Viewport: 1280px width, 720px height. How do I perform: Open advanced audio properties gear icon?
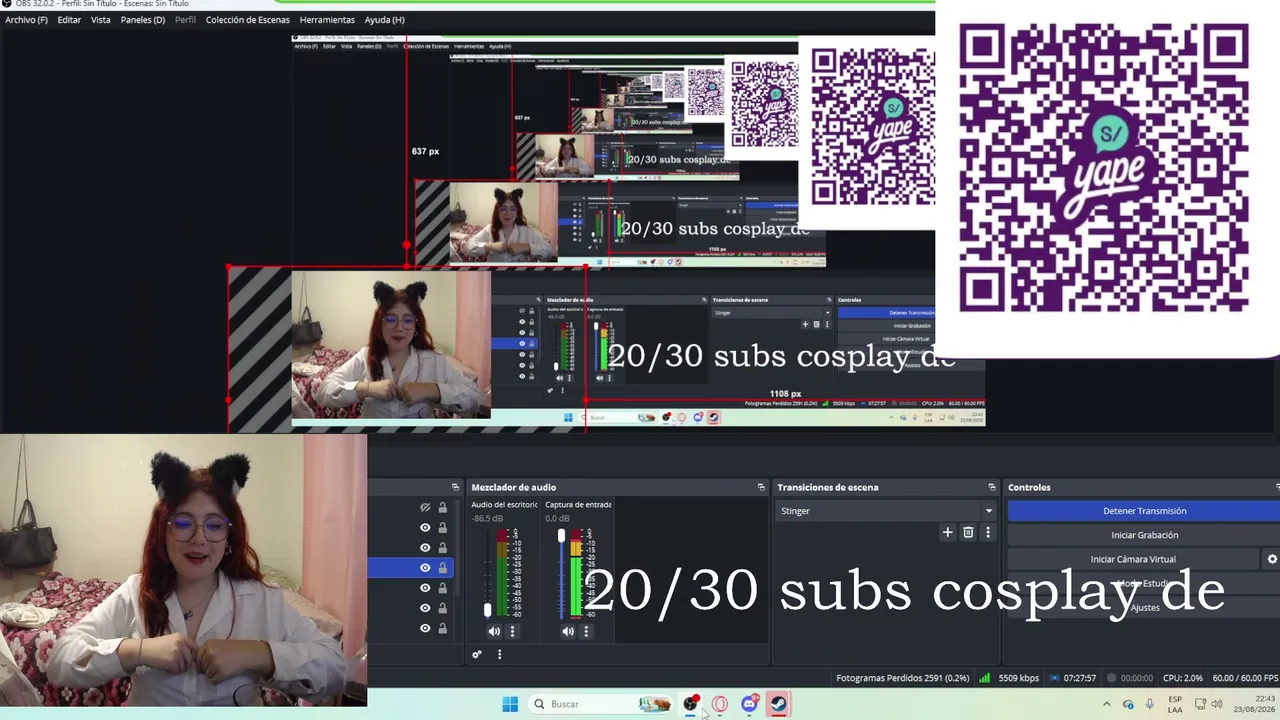[x=477, y=655]
